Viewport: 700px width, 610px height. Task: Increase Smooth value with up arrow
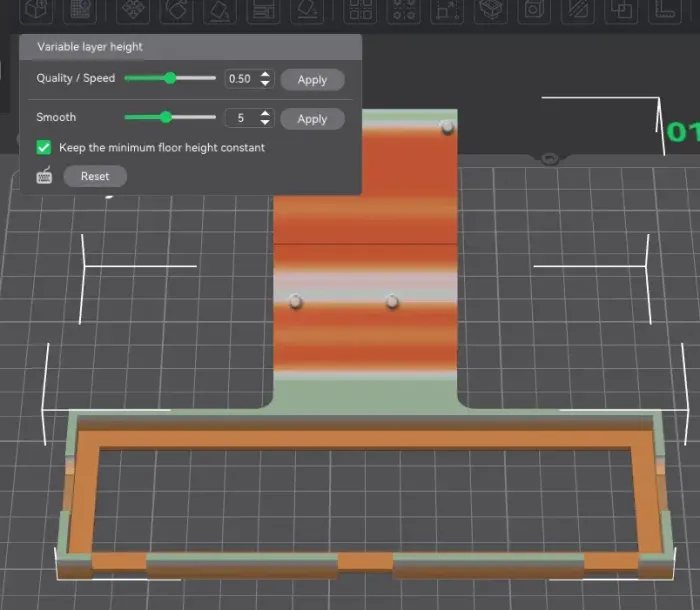coord(265,113)
